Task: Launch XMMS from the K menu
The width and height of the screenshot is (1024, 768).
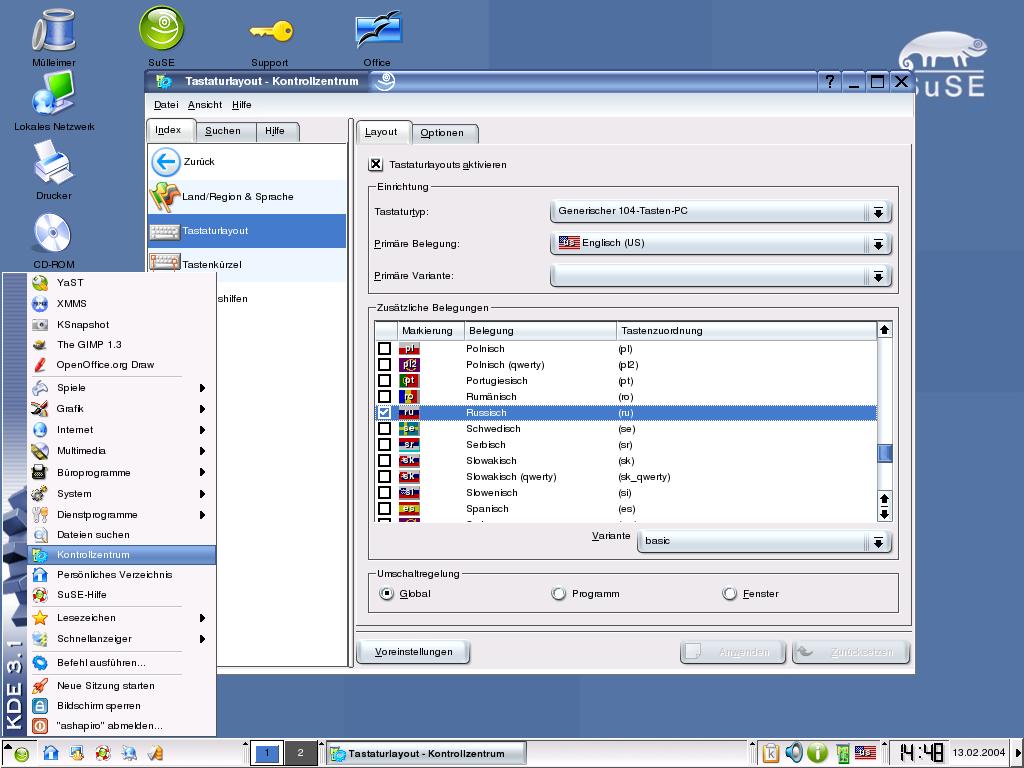Action: coord(121,304)
